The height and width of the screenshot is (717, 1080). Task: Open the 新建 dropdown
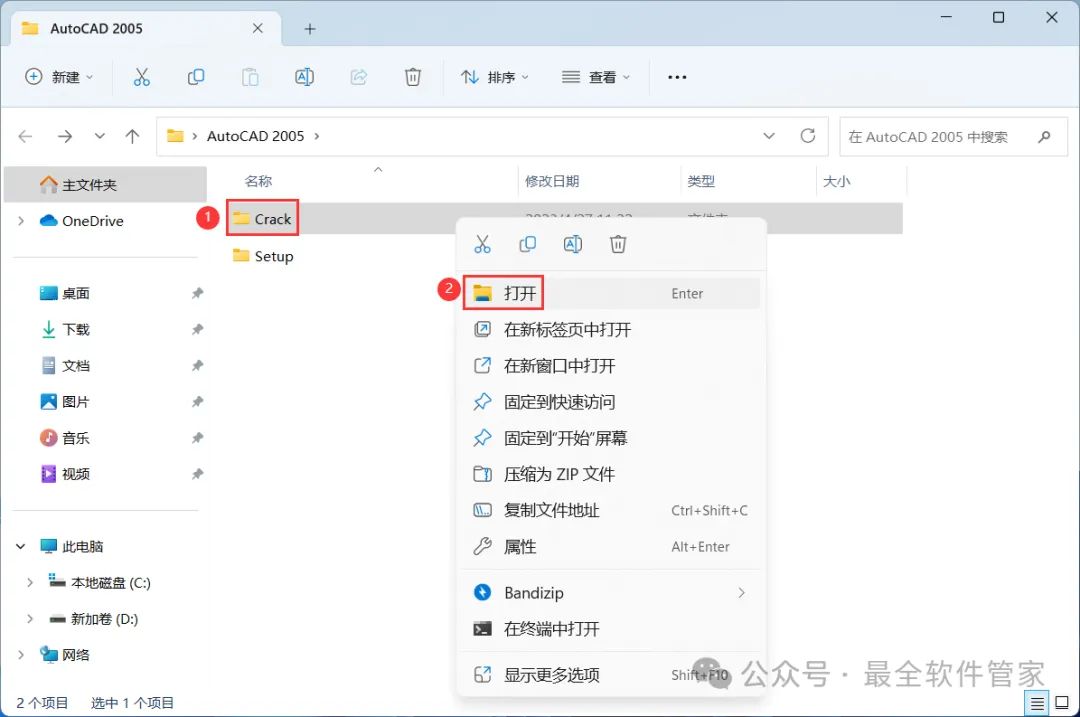coord(59,77)
